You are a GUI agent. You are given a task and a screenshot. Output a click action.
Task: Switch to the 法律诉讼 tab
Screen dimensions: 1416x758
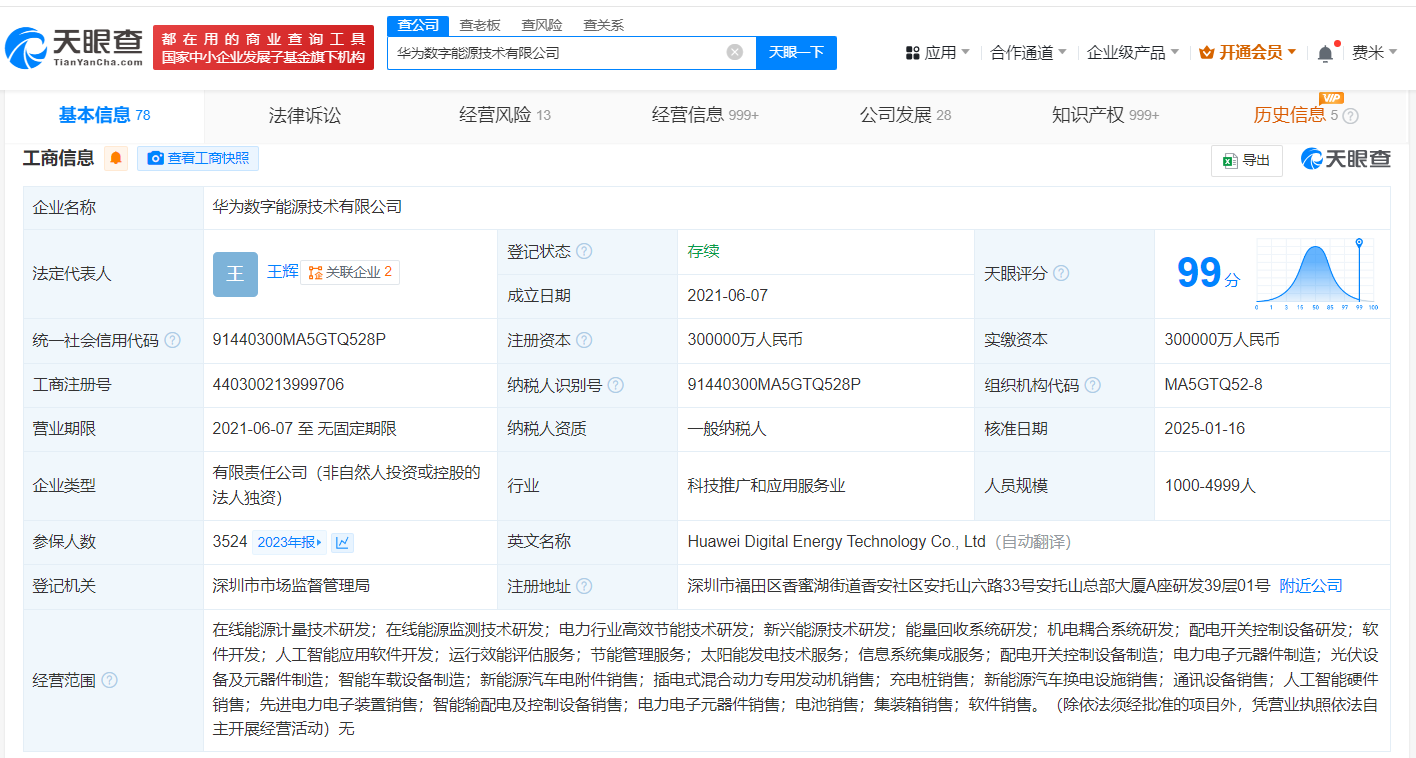tap(304, 114)
